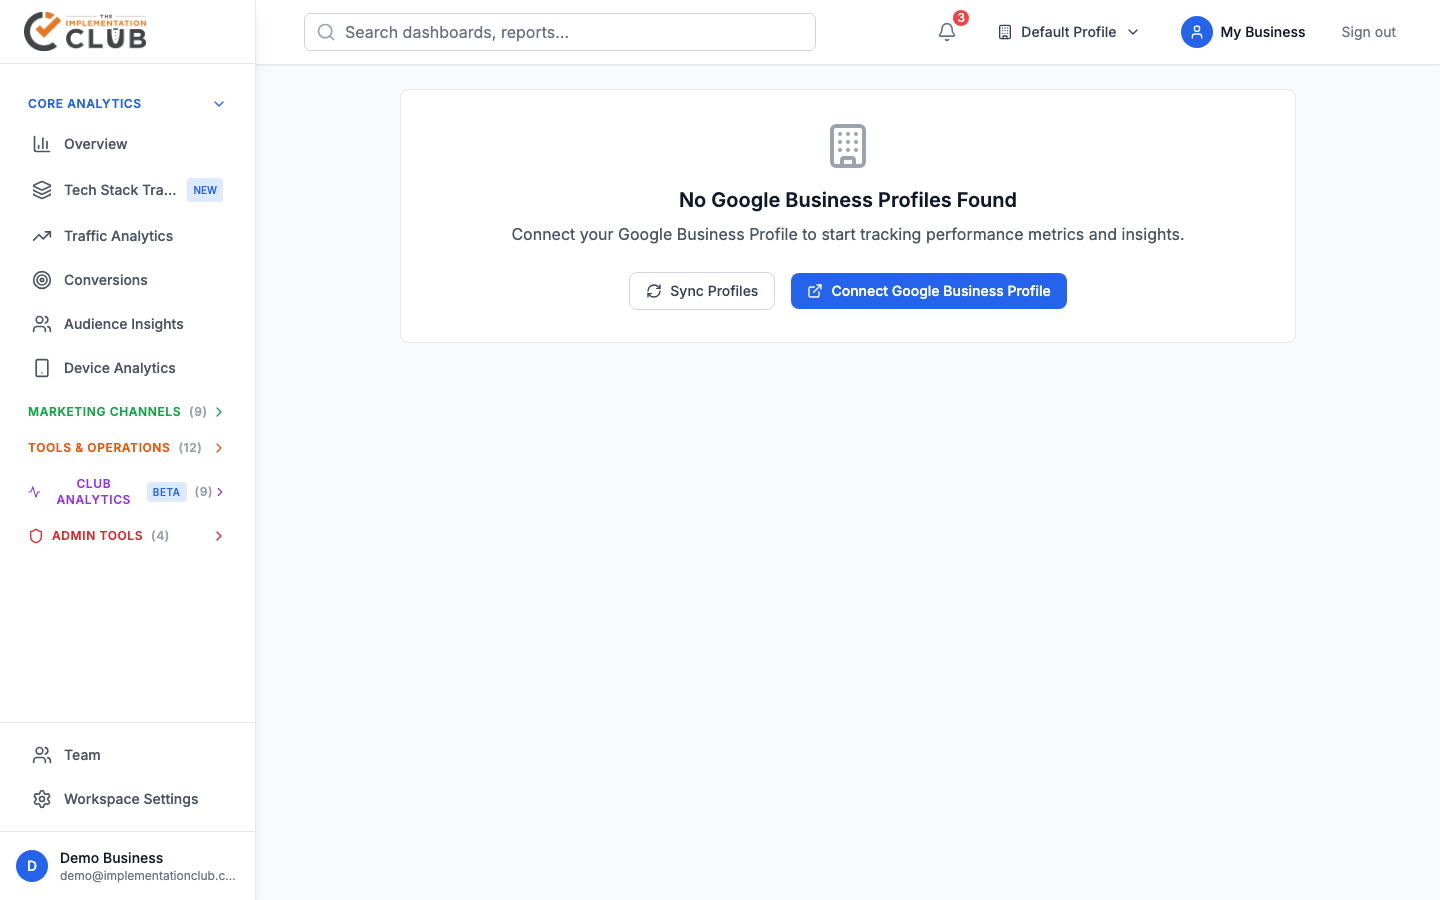Select the Conversions target icon
This screenshot has height=900, width=1440.
tap(41, 279)
